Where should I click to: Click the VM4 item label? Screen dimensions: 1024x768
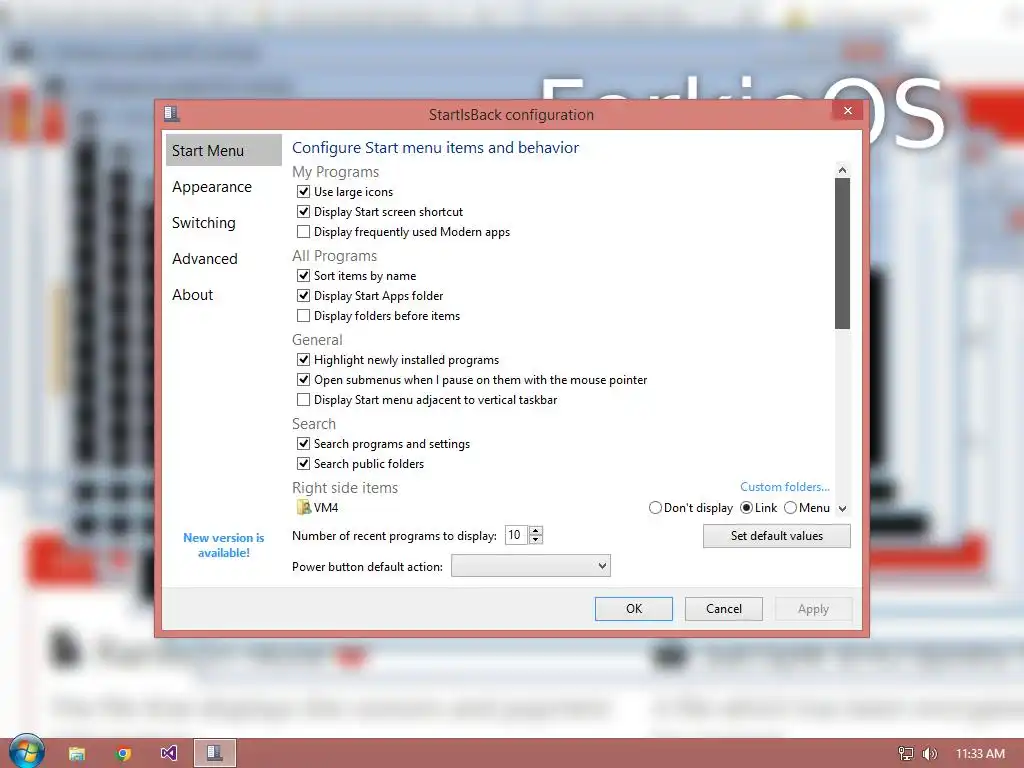coord(326,507)
